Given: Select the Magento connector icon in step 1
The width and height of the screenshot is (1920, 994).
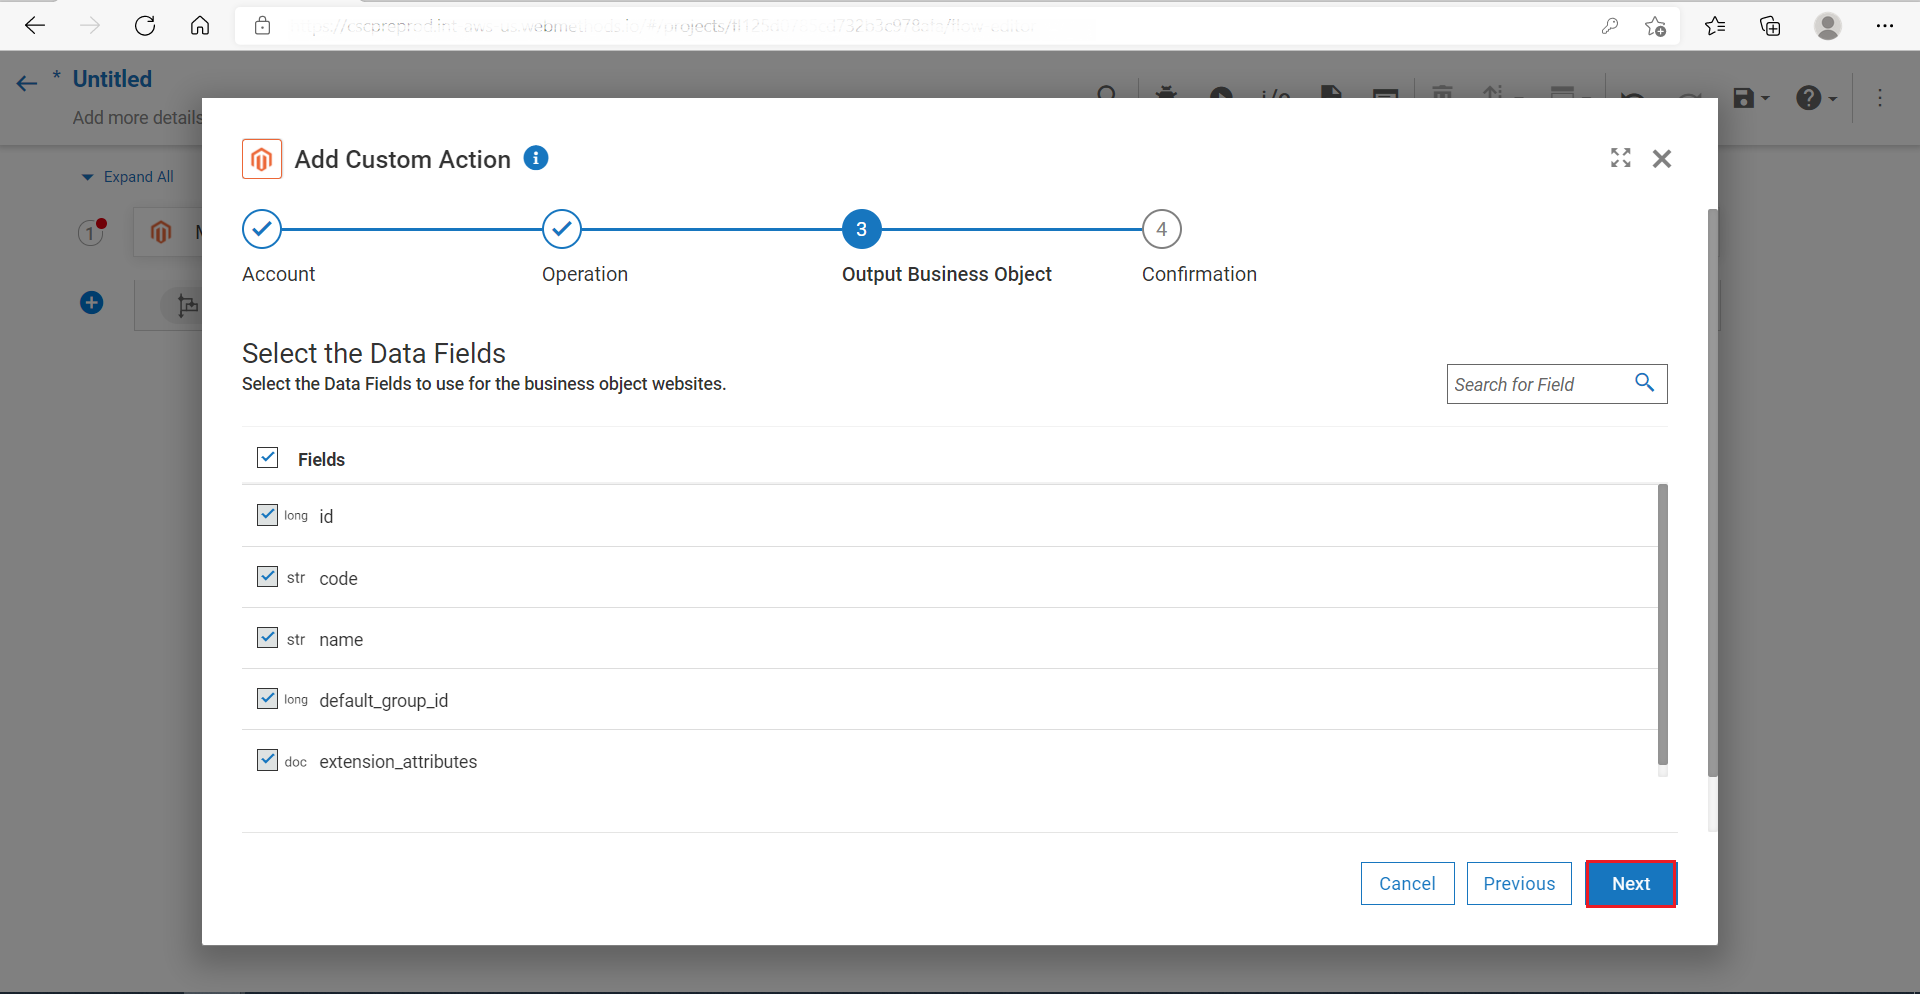Looking at the screenshot, I should (161, 232).
